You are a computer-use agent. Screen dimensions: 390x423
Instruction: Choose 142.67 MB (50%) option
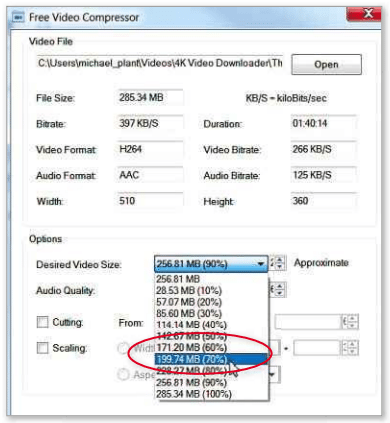(211, 336)
